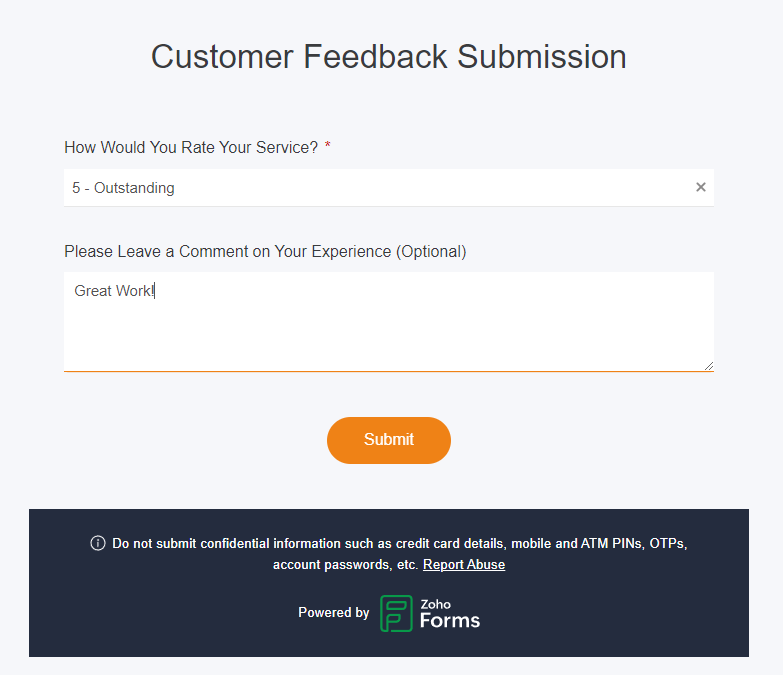Click the empty lower area of the comment box
This screenshot has height=675, width=783.
389,339
